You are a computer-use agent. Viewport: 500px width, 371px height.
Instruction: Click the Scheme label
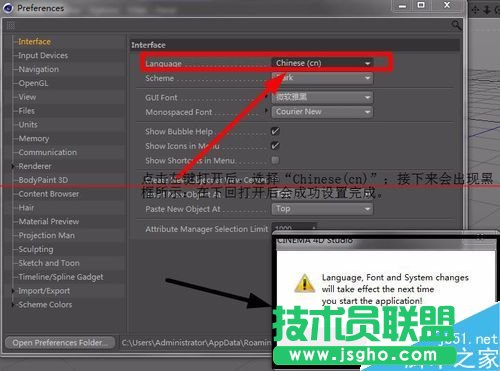click(x=160, y=78)
